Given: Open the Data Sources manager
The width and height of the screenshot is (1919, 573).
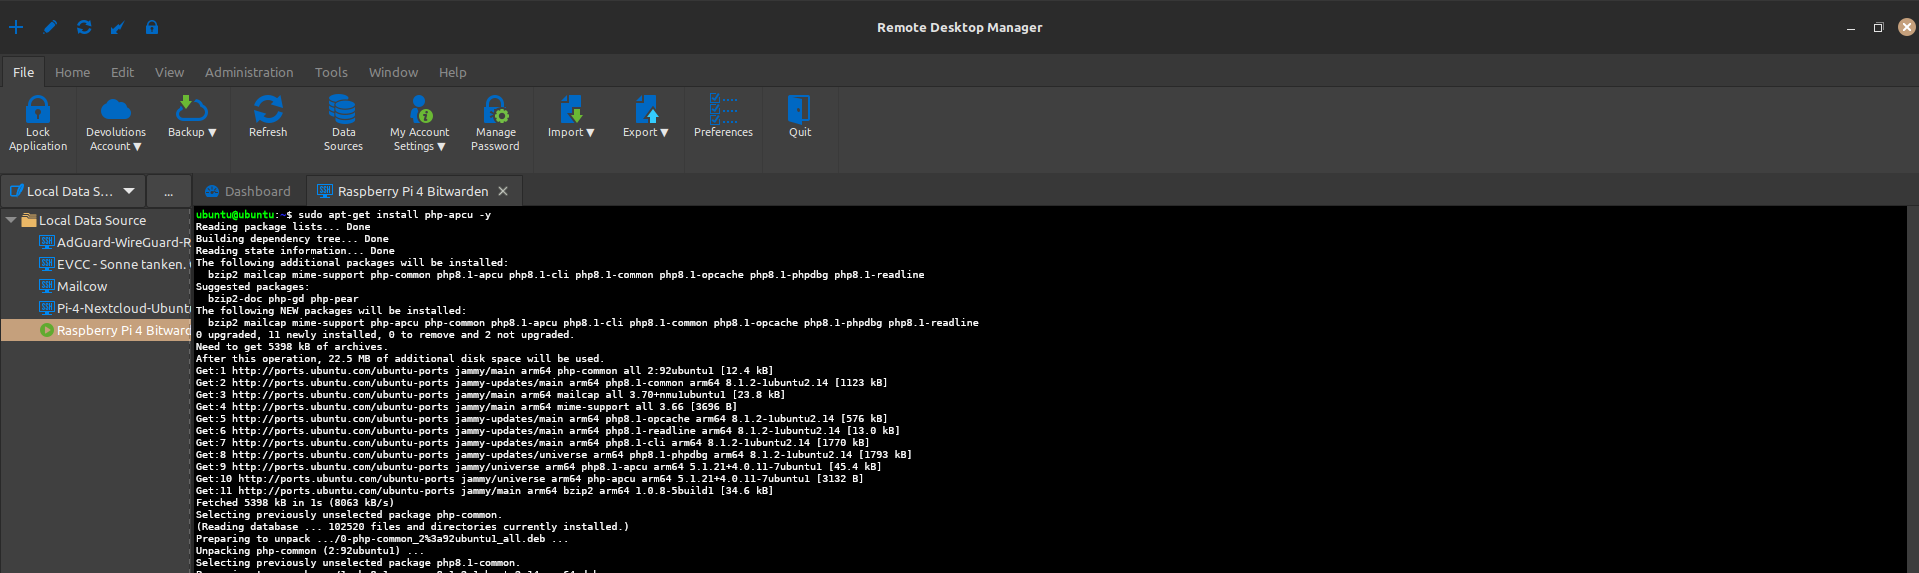Looking at the screenshot, I should [343, 110].
